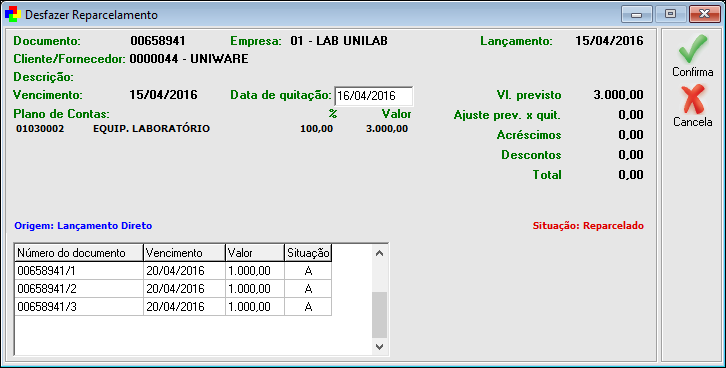Screen dimensions: 726x368
Task: Click the Cancela label text
Action: [693, 122]
